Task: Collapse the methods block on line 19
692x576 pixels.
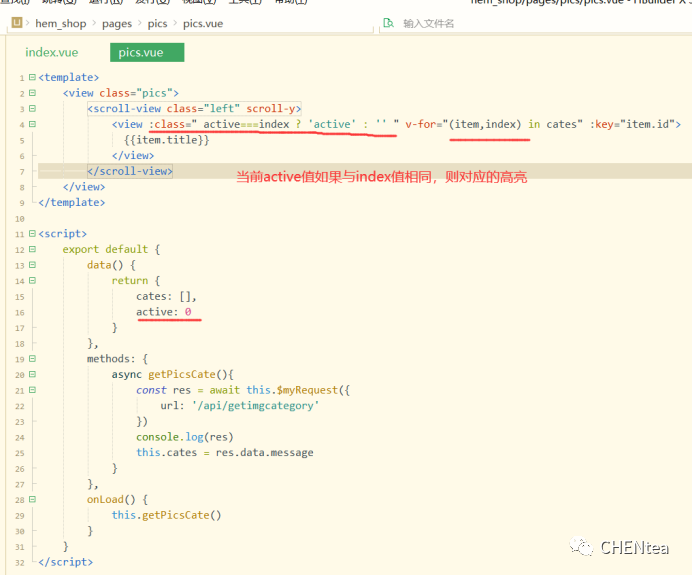Action: point(32,359)
